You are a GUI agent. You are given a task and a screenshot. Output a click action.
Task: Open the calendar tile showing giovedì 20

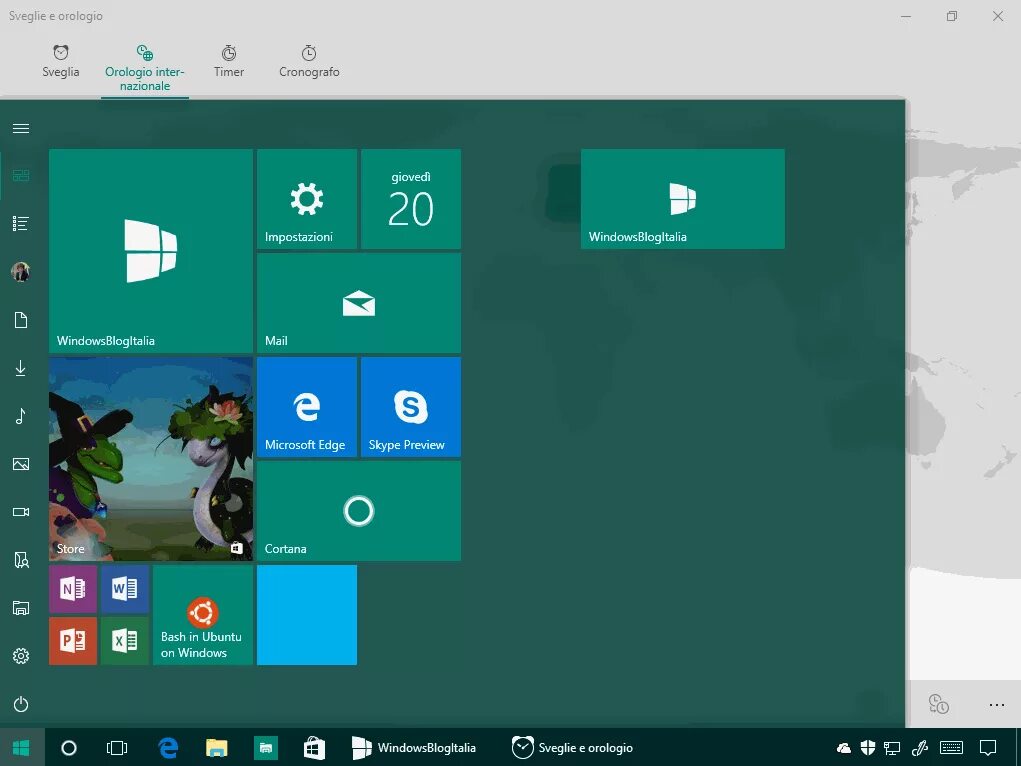pyautogui.click(x=411, y=199)
